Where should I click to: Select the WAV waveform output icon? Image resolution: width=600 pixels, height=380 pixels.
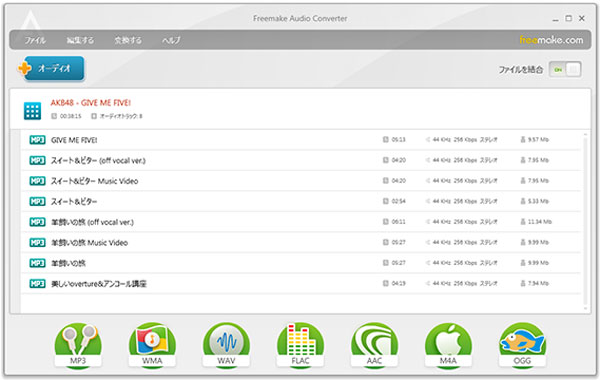click(x=226, y=346)
